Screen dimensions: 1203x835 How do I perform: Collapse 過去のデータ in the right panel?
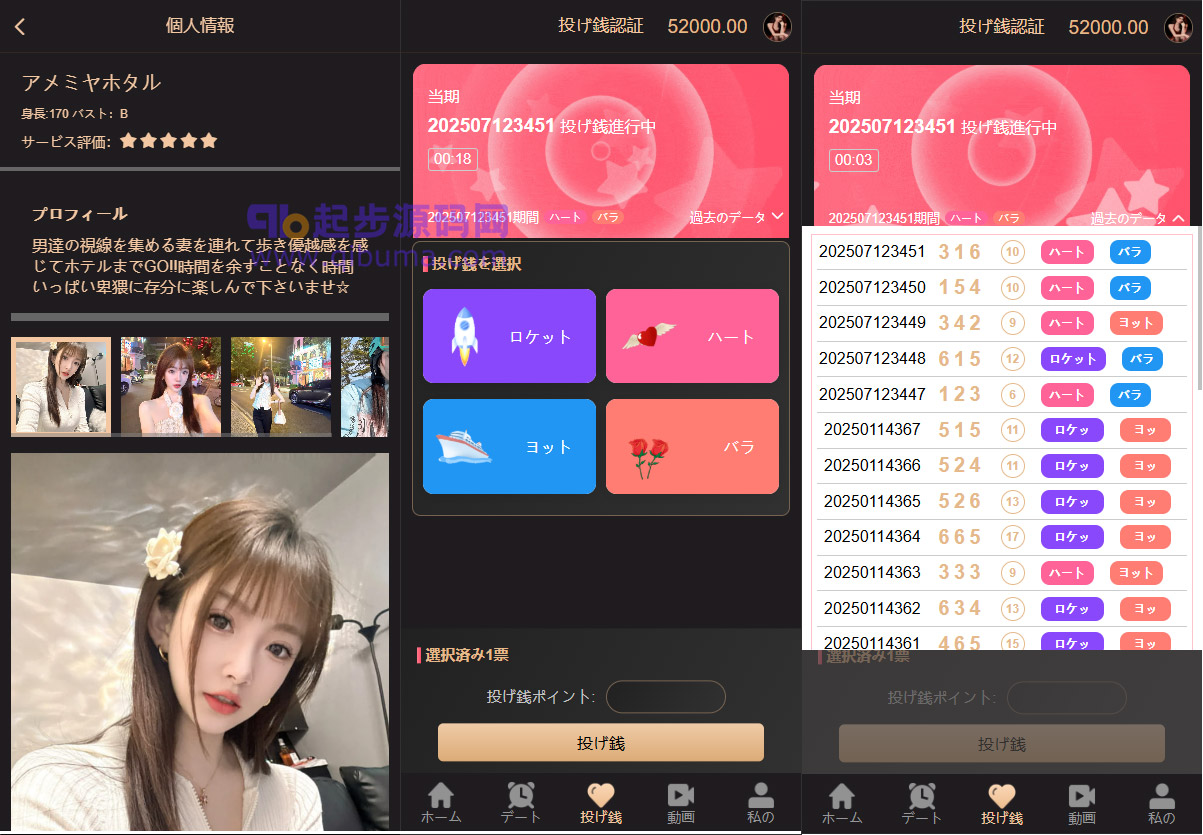pos(1138,218)
